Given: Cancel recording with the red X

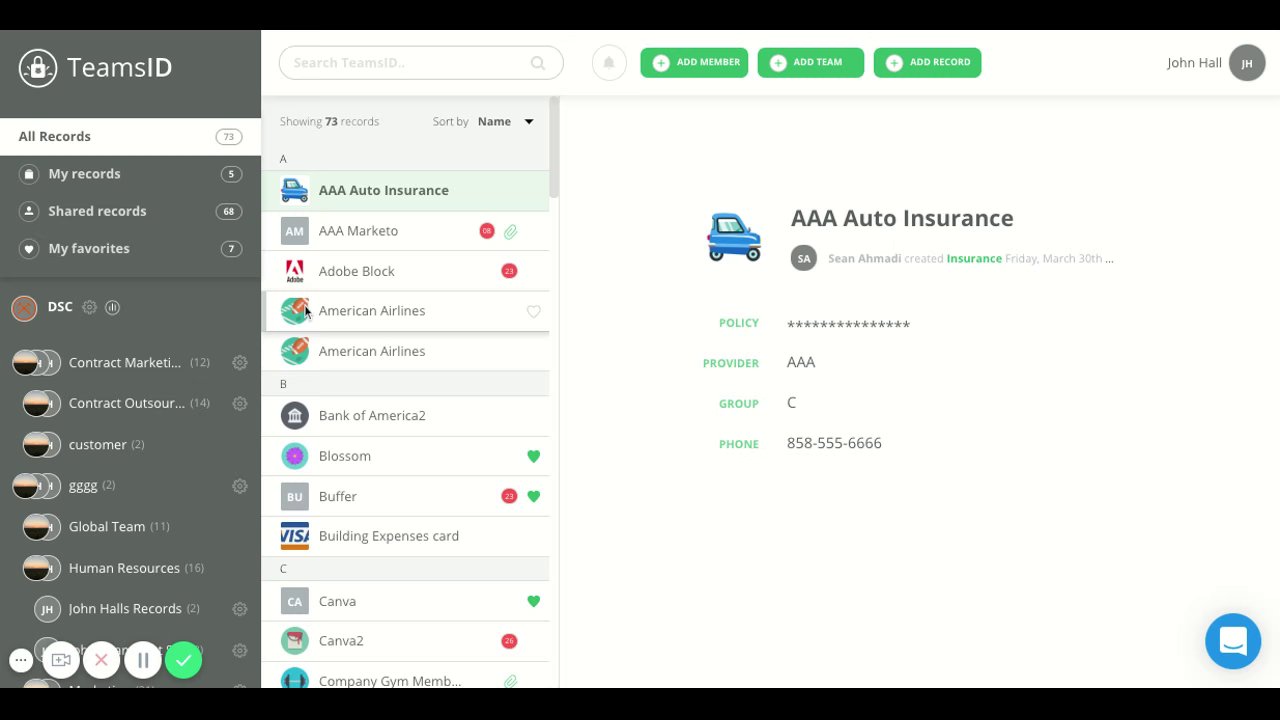Looking at the screenshot, I should click(101, 660).
